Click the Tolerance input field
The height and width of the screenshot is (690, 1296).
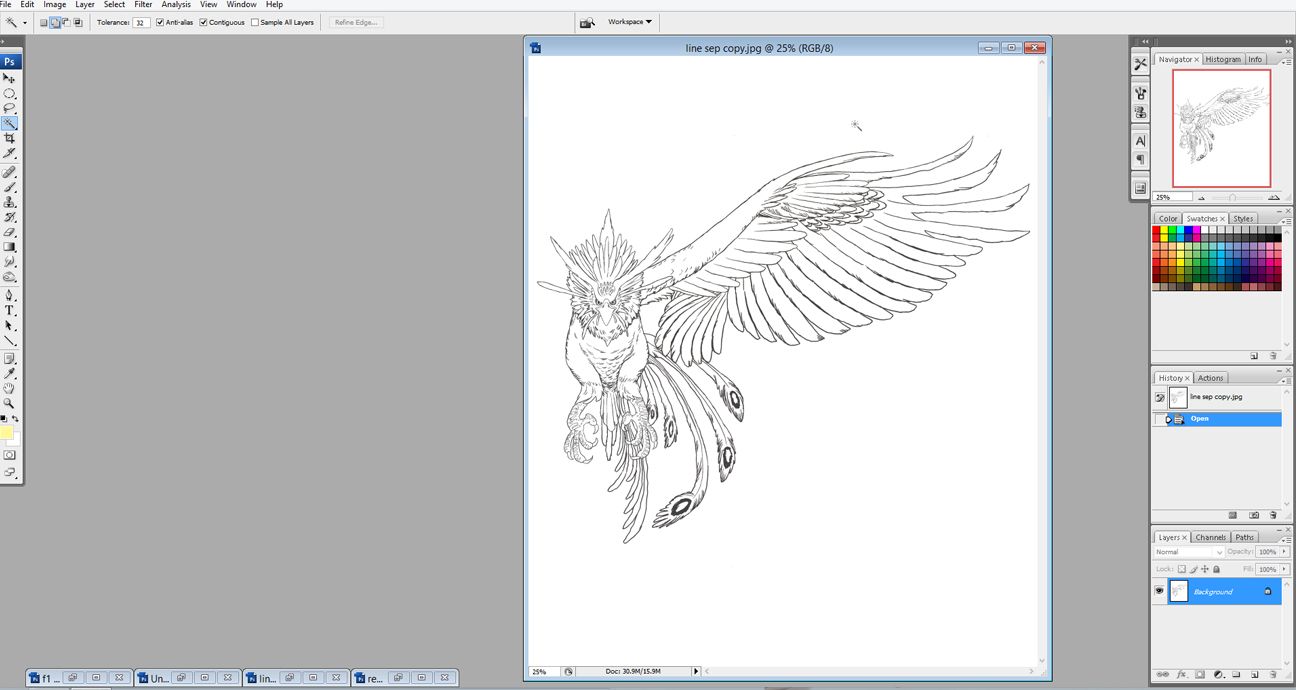[141, 22]
